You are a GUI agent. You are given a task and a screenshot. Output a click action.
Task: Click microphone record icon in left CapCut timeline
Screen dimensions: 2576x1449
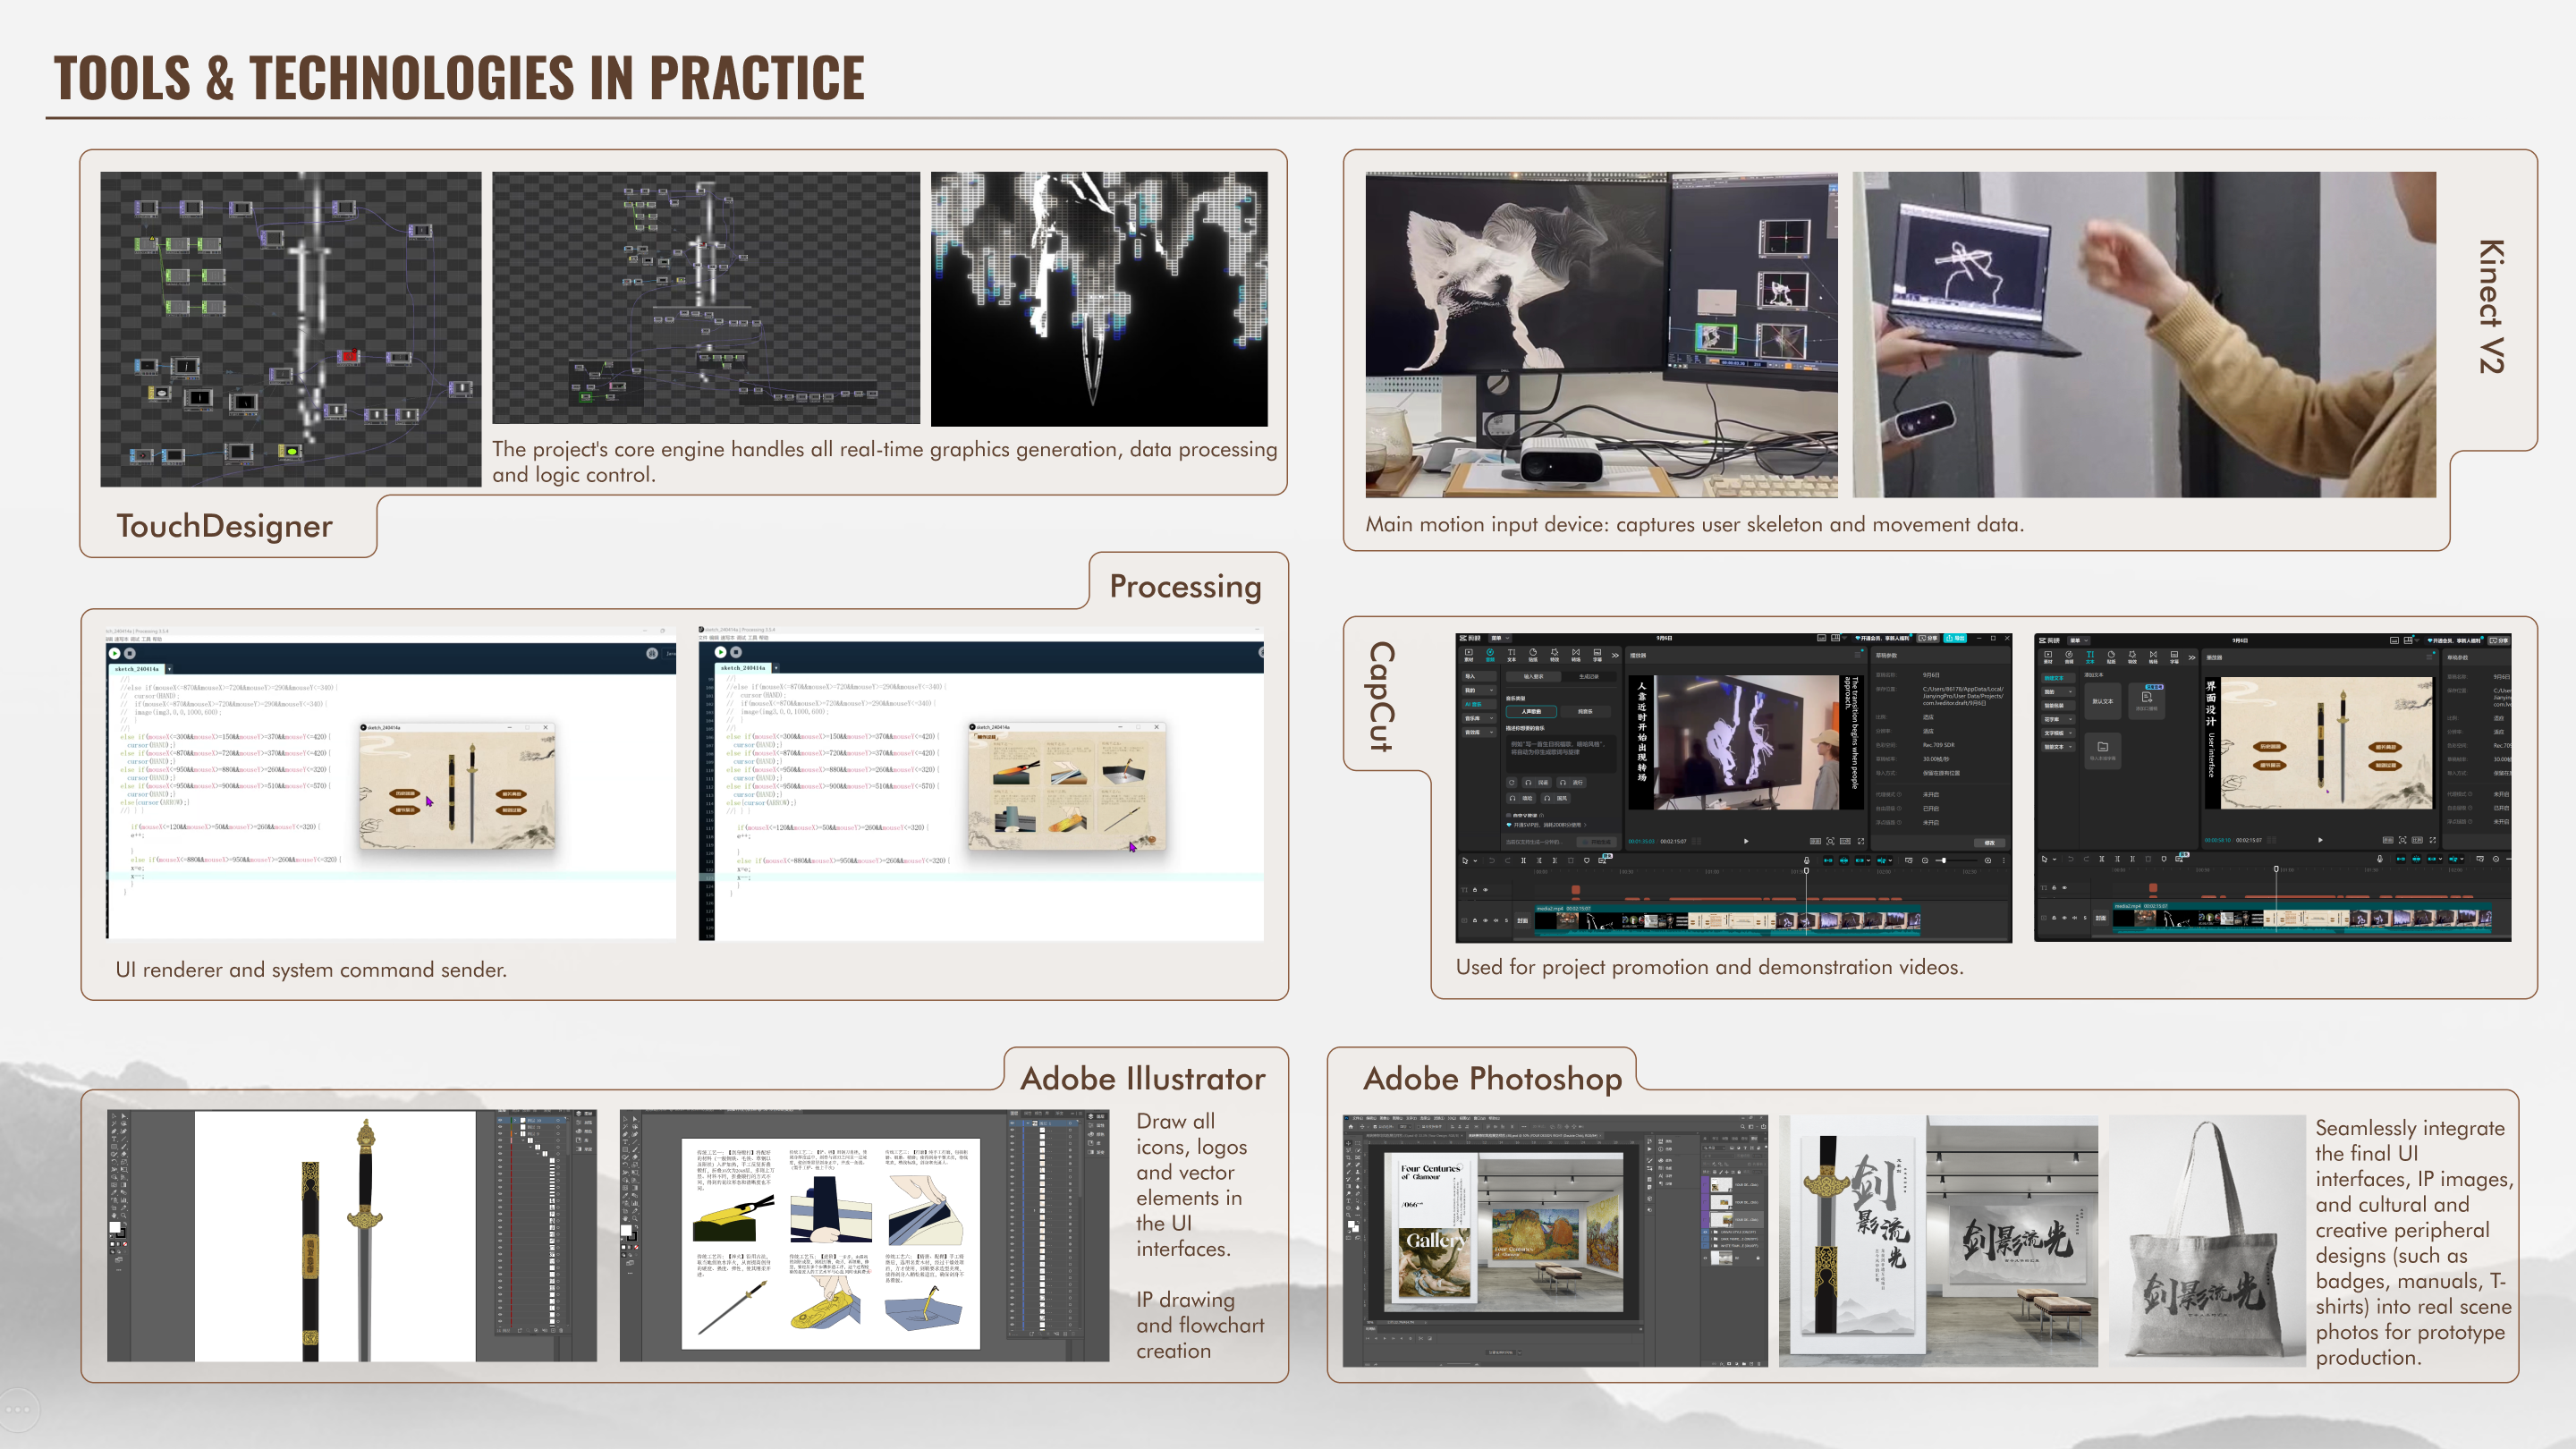(1806, 860)
